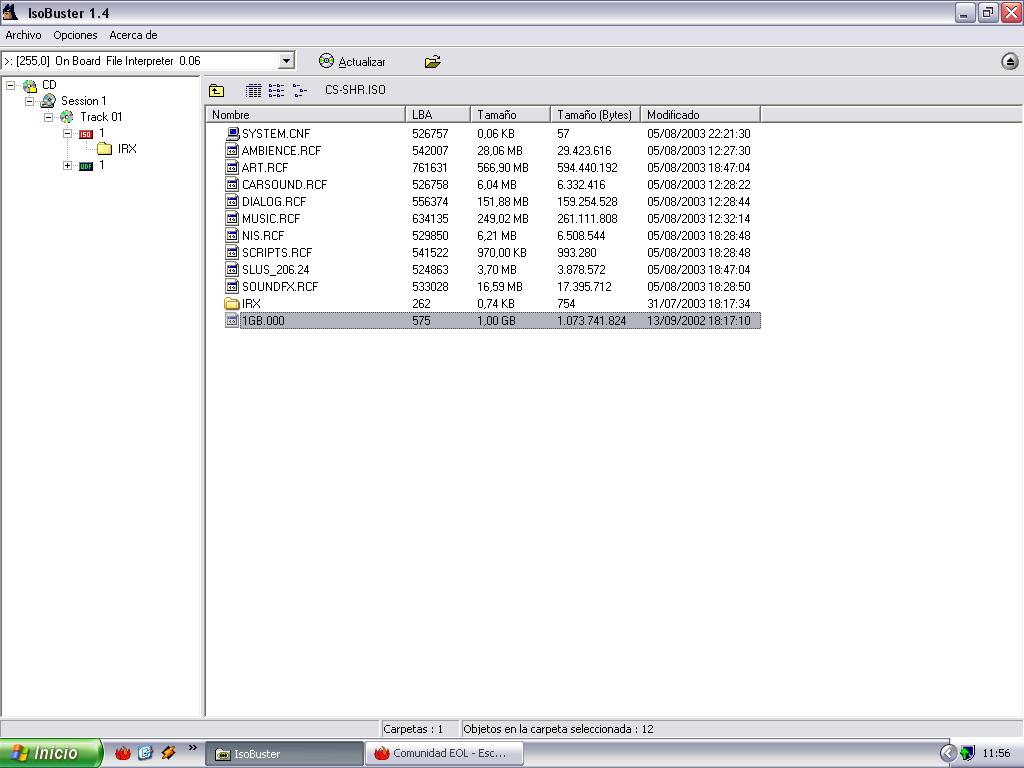This screenshot has height=768, width=1024.
Task: Collapse the Track 01 tree node
Action: coord(48,117)
